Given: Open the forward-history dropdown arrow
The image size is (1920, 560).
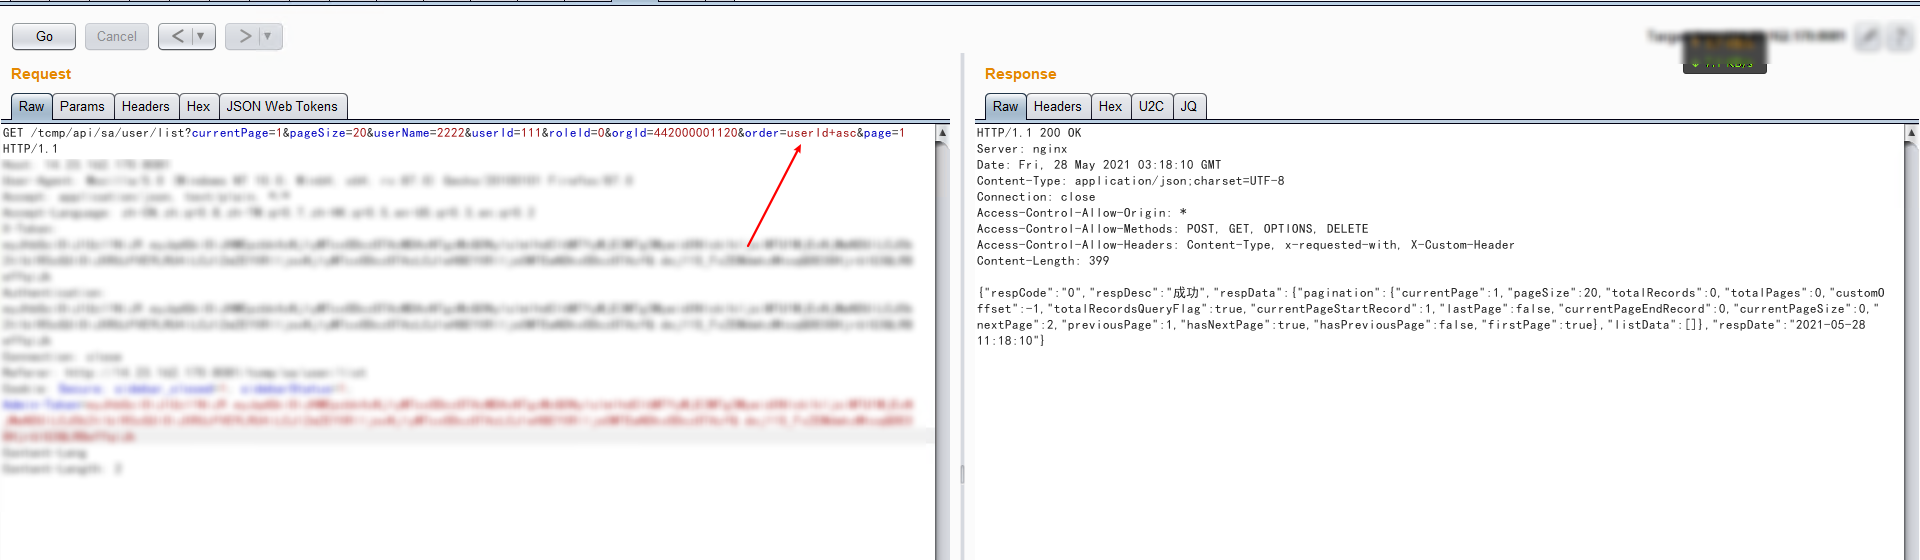Looking at the screenshot, I should coord(268,37).
